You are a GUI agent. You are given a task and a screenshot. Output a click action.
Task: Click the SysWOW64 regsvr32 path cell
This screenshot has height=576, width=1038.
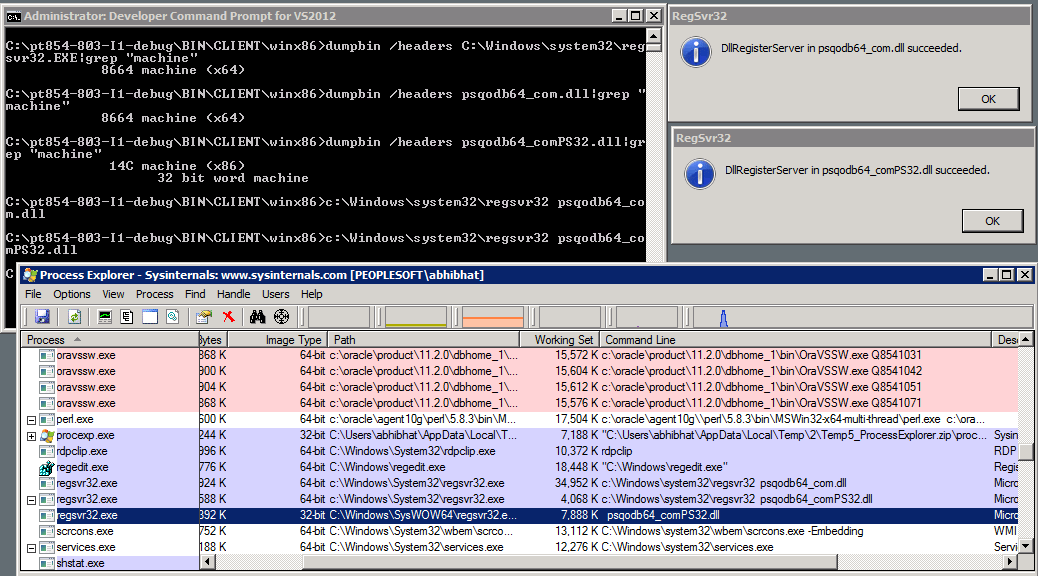point(423,515)
